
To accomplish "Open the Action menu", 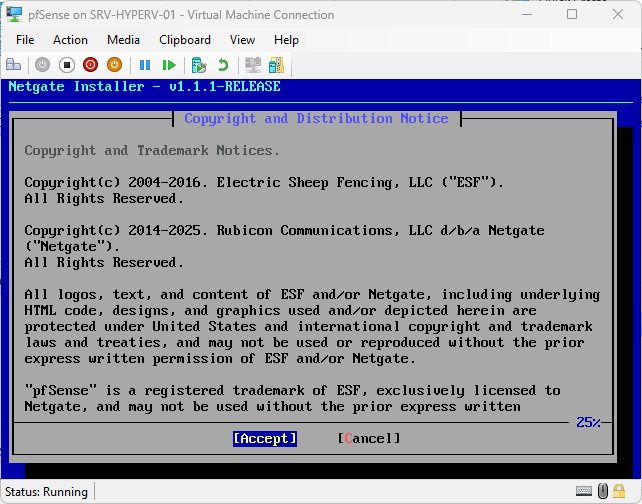I will (70, 40).
